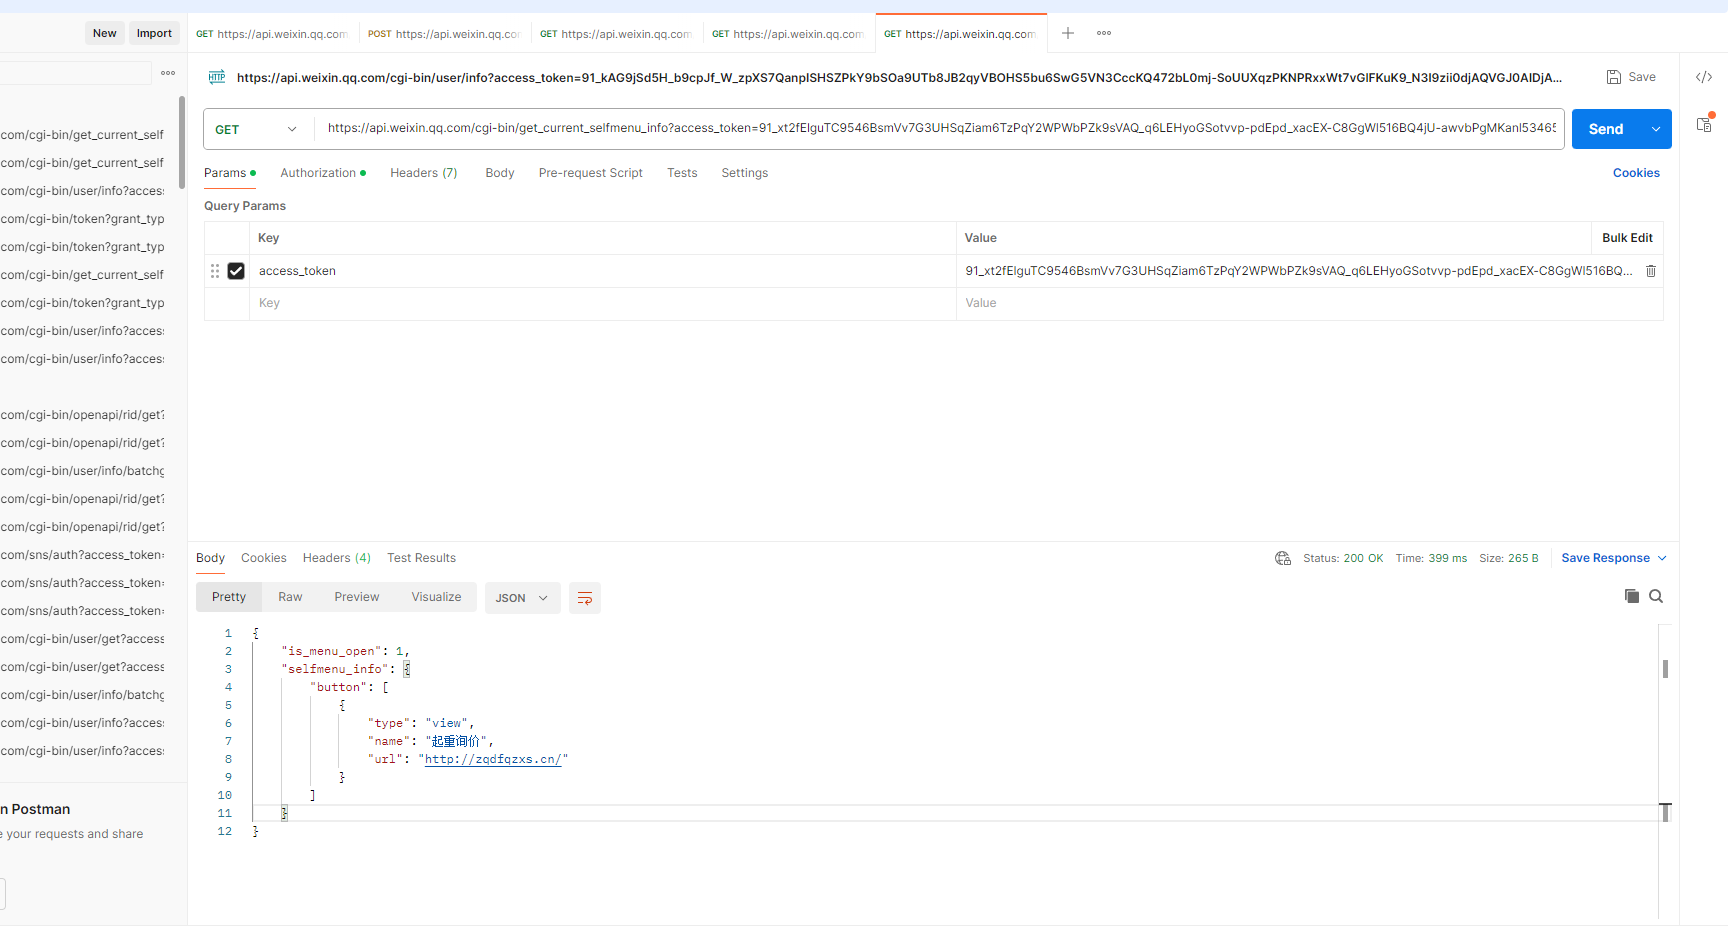Expand the Save Response dropdown
Viewport: 1728px width, 931px height.
(x=1663, y=558)
